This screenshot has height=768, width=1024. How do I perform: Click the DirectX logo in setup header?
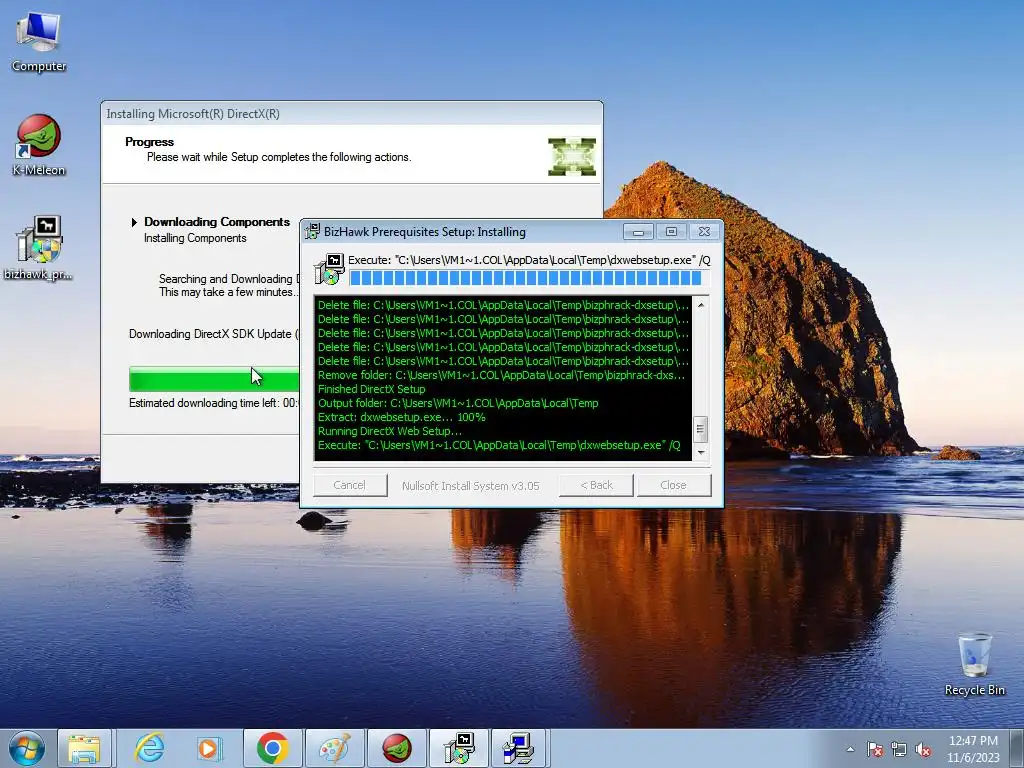pos(571,157)
